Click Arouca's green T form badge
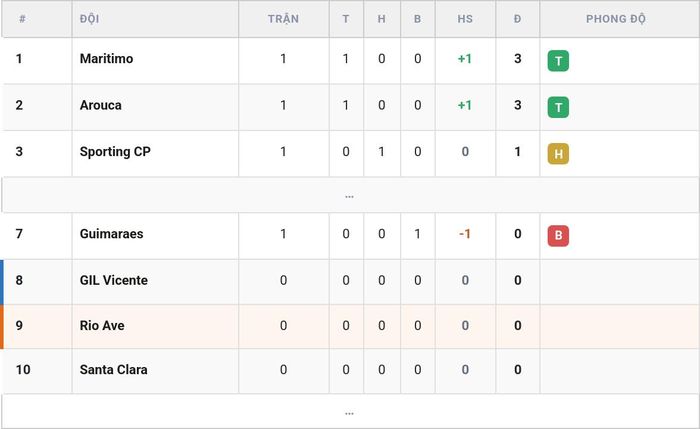700x429 pixels. click(558, 107)
